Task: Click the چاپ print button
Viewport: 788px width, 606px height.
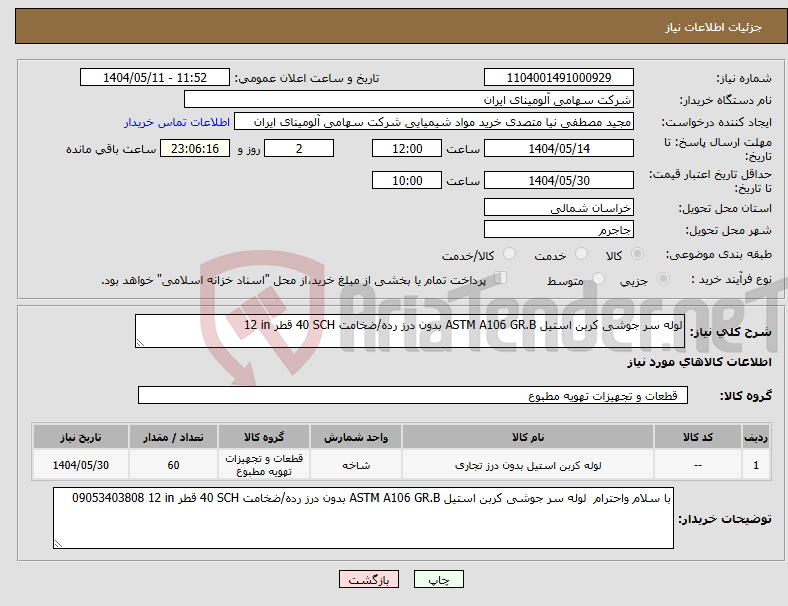Action: coord(438,579)
